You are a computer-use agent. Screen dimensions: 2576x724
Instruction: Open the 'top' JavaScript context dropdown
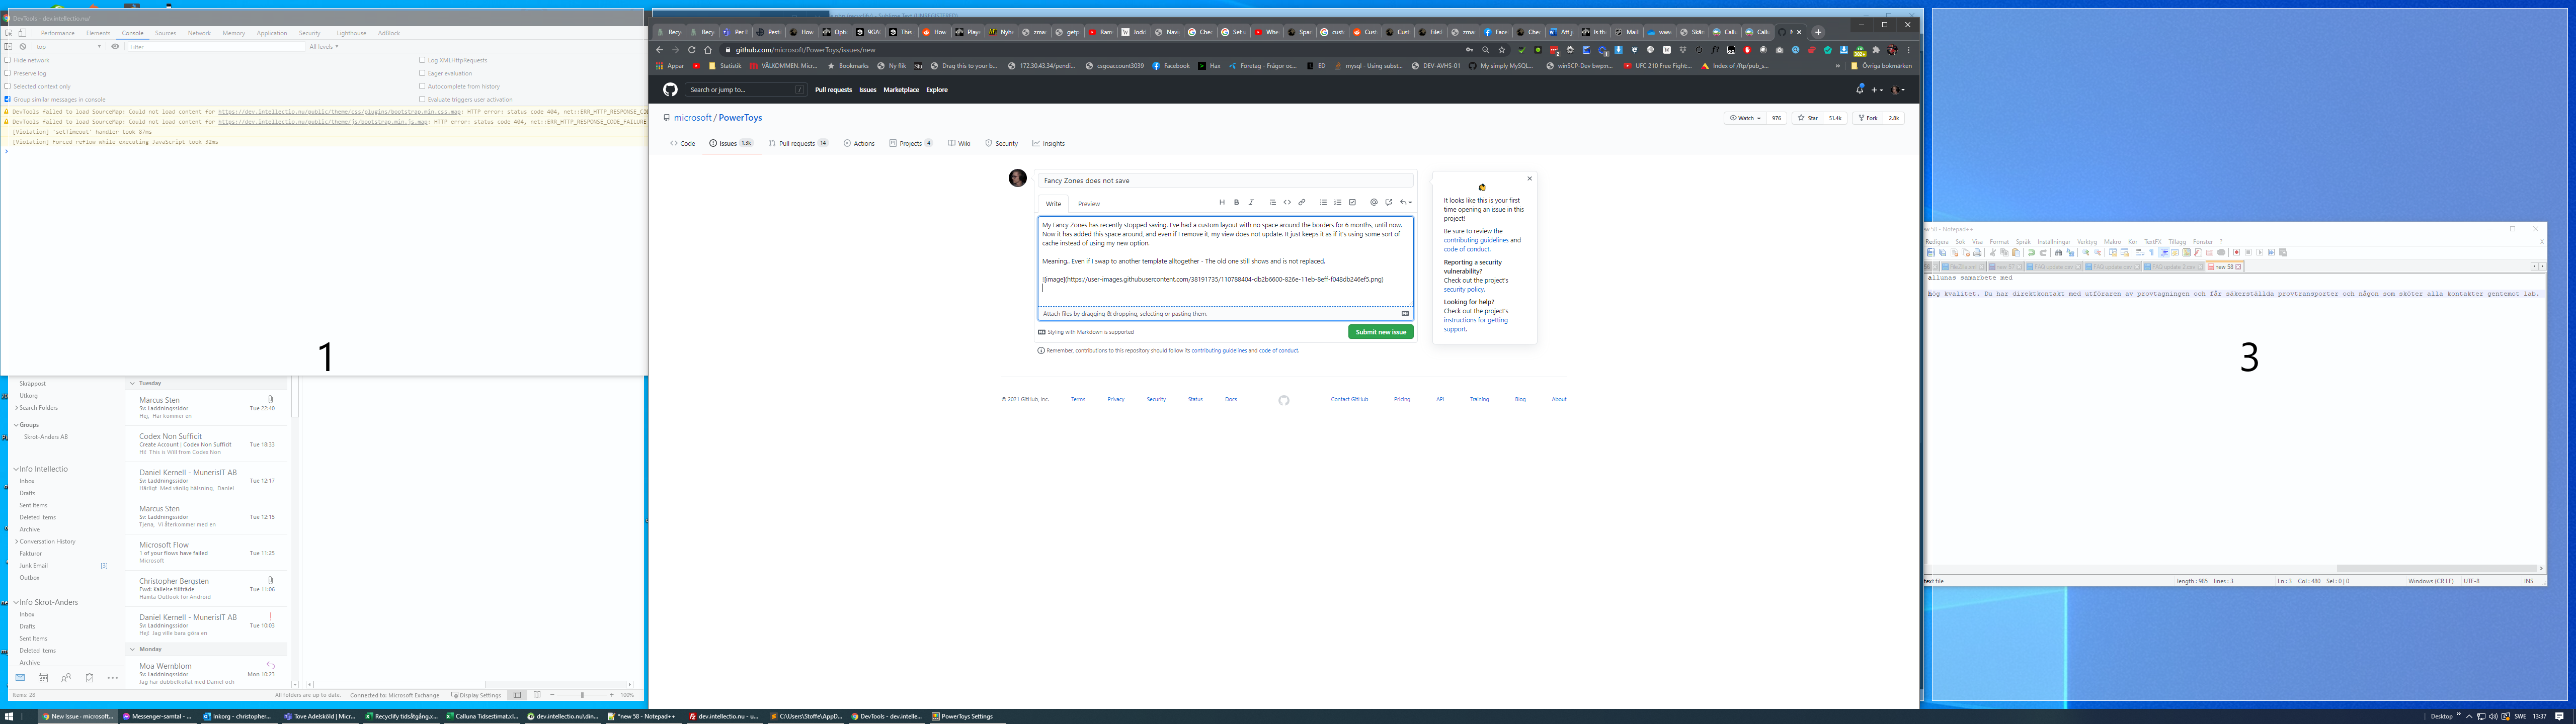click(x=68, y=46)
